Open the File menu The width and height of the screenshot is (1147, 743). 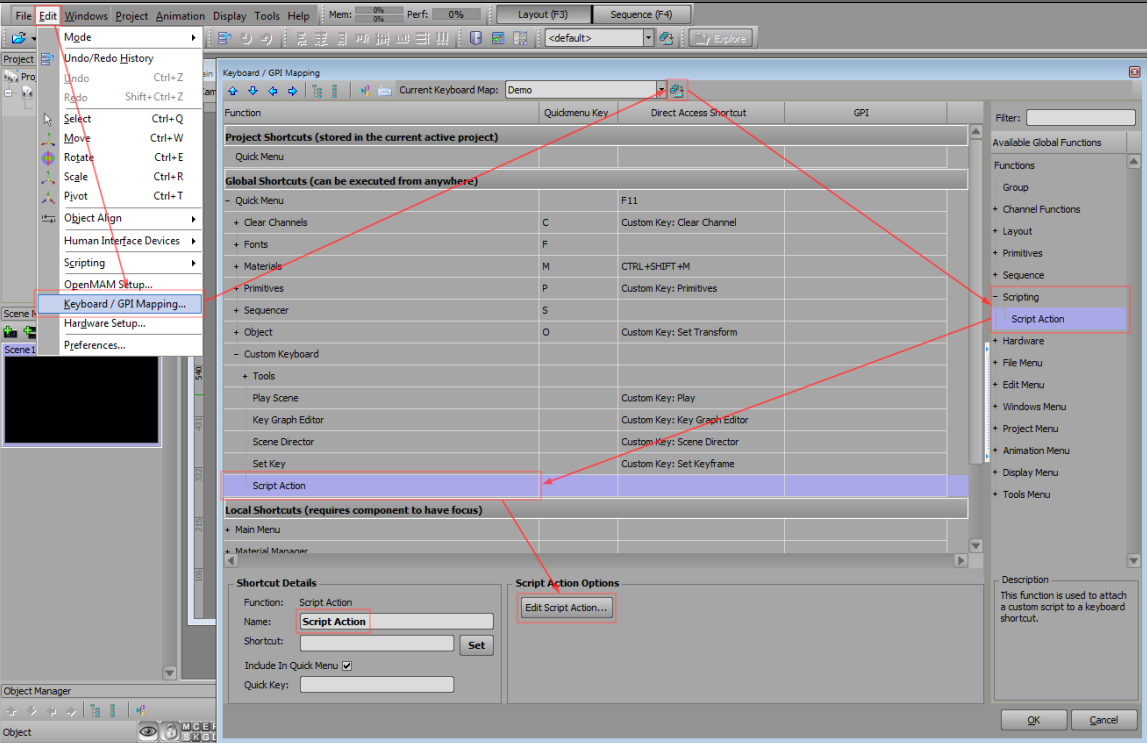[x=23, y=15]
